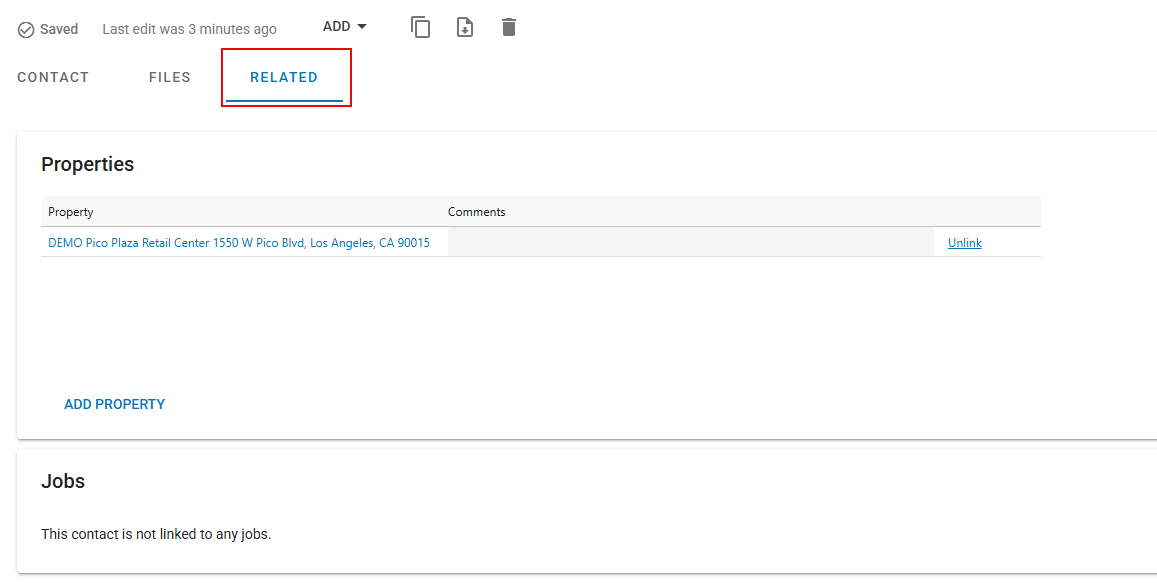The image size is (1157, 583).
Task: Open DEMO Pico Plaza Retail Center property link
Action: point(239,243)
